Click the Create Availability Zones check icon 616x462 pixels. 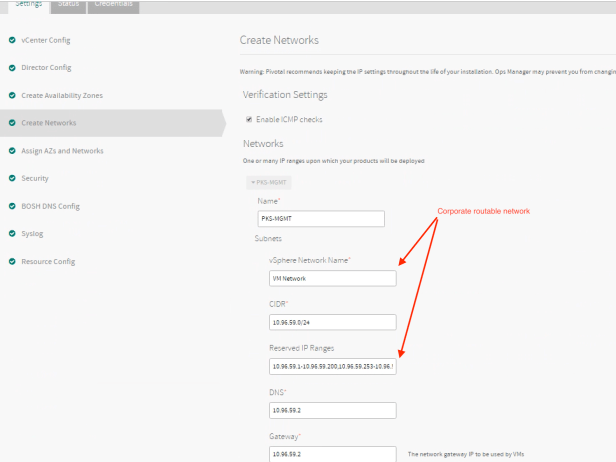coord(11,95)
